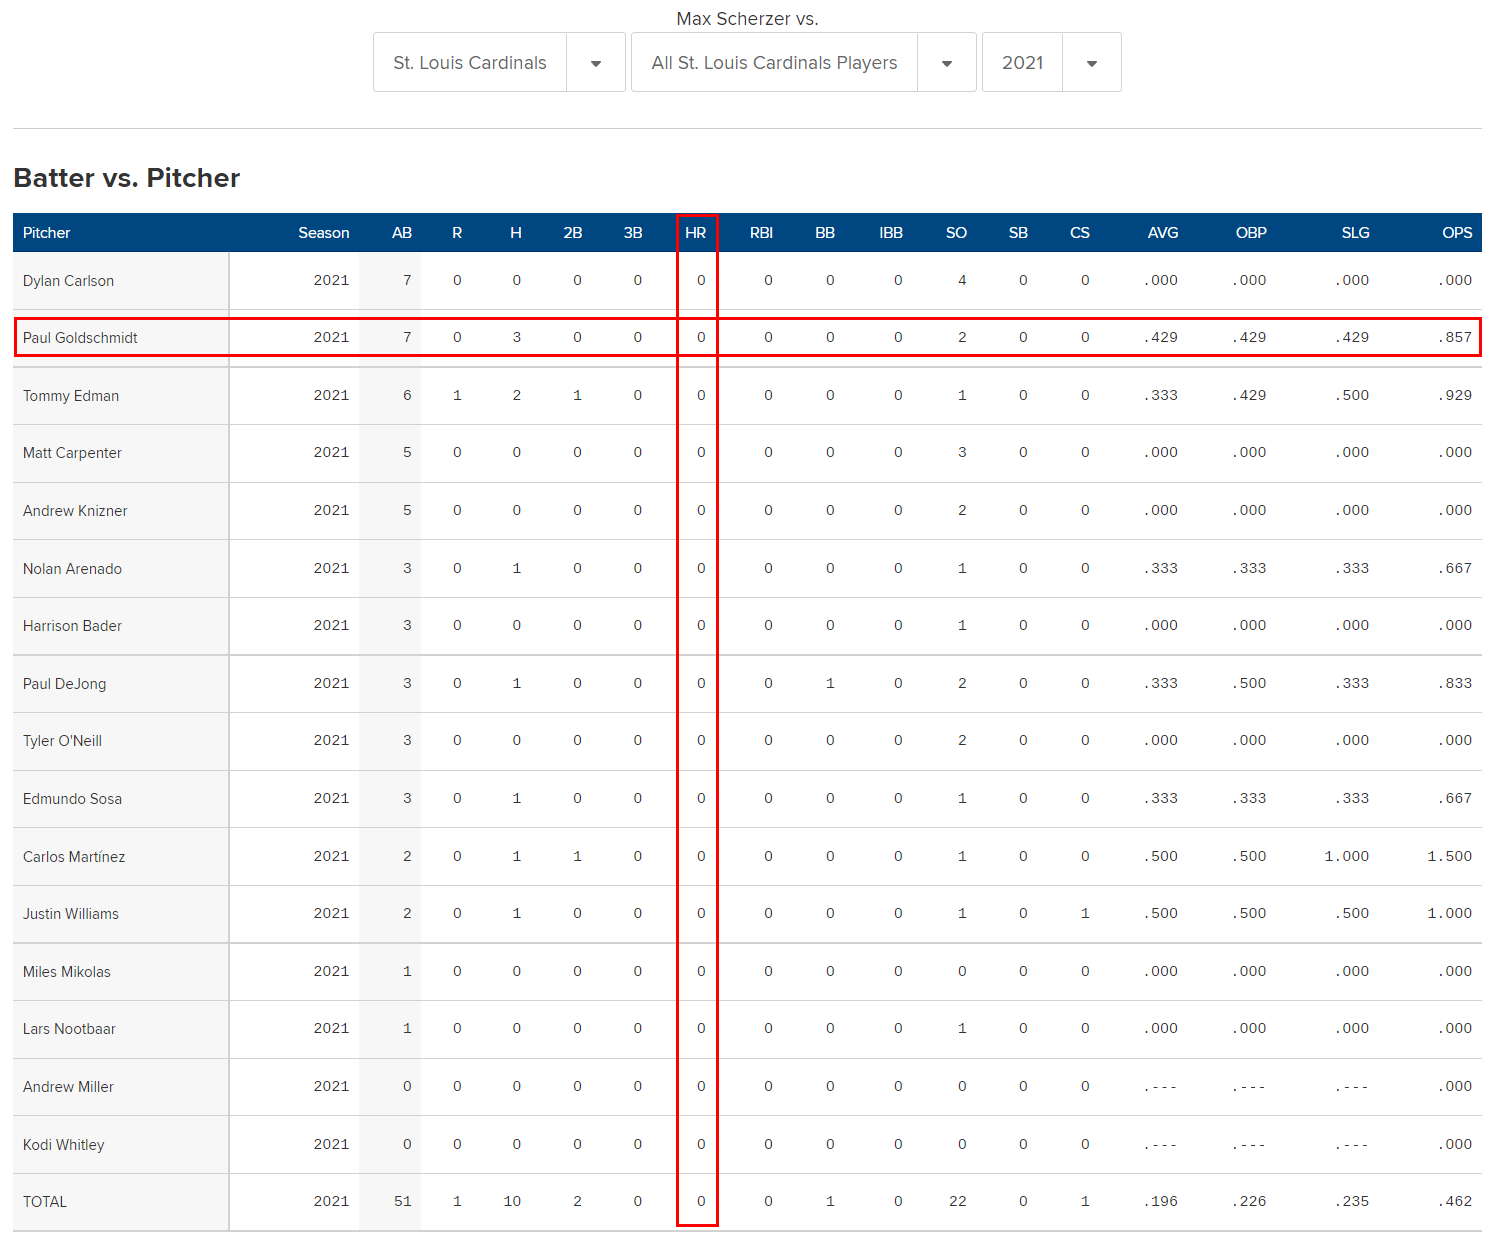1490x1245 pixels.
Task: Select Tyler O'Neill in the table
Action: coord(62,741)
